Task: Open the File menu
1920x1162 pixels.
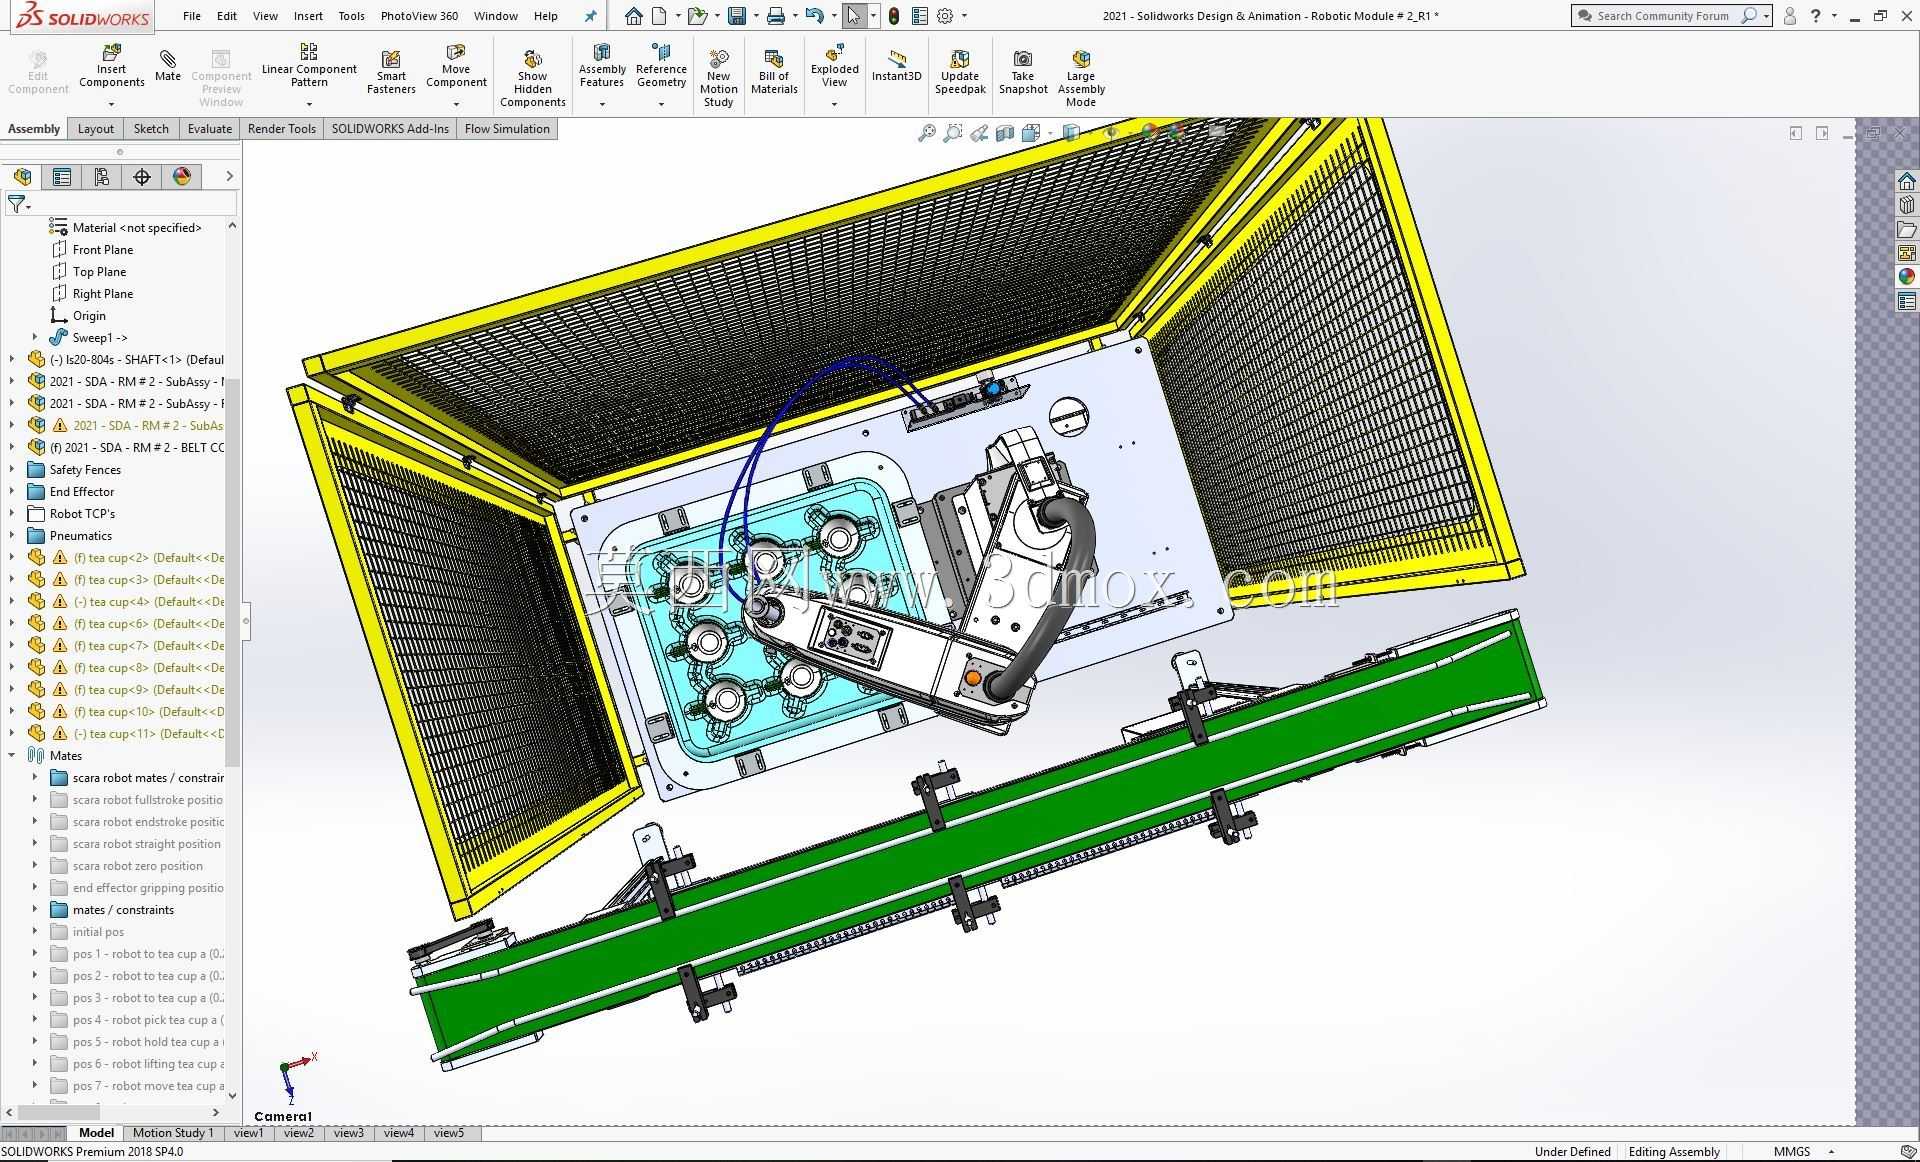Action: point(192,16)
